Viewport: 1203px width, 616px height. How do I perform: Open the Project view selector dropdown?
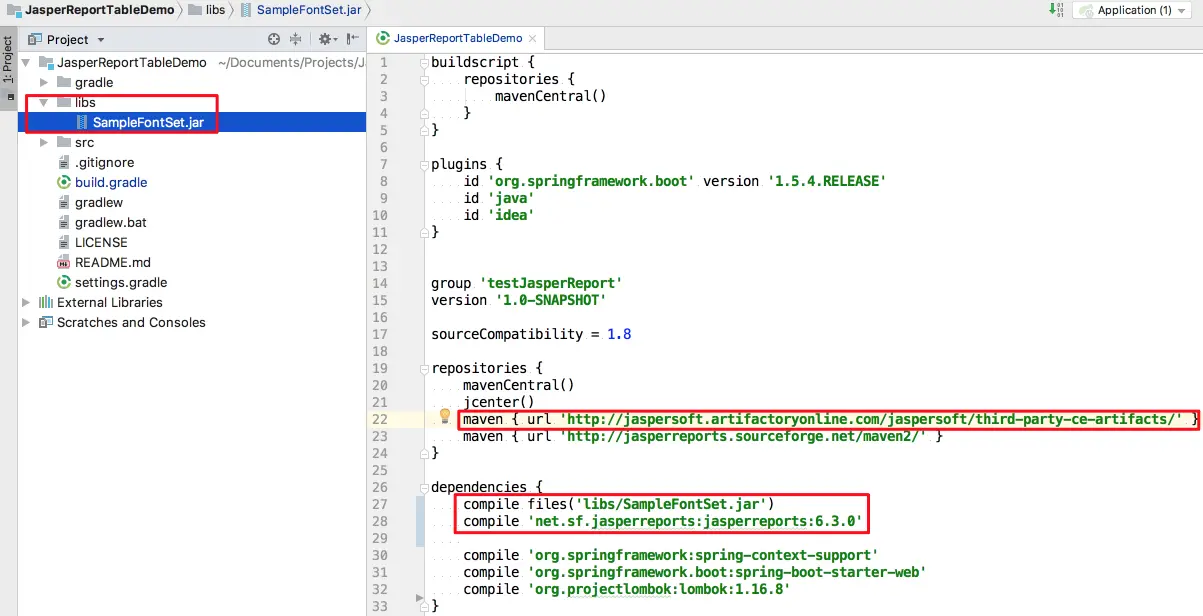tap(68, 39)
